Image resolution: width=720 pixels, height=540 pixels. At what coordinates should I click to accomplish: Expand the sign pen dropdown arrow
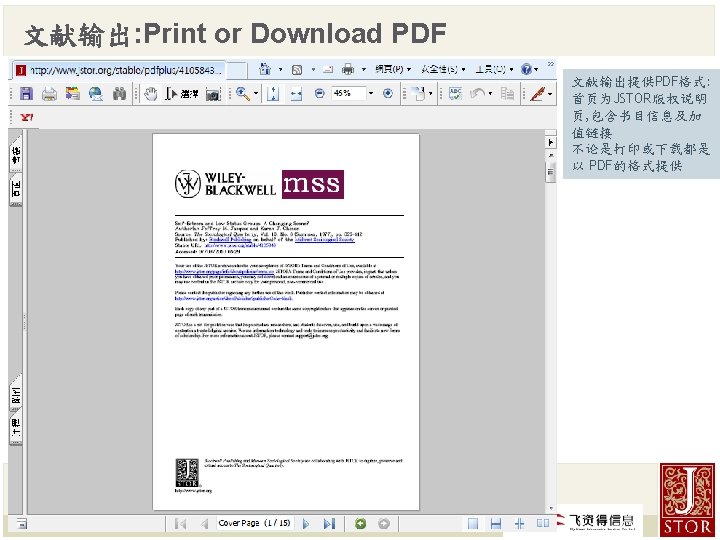(x=550, y=94)
